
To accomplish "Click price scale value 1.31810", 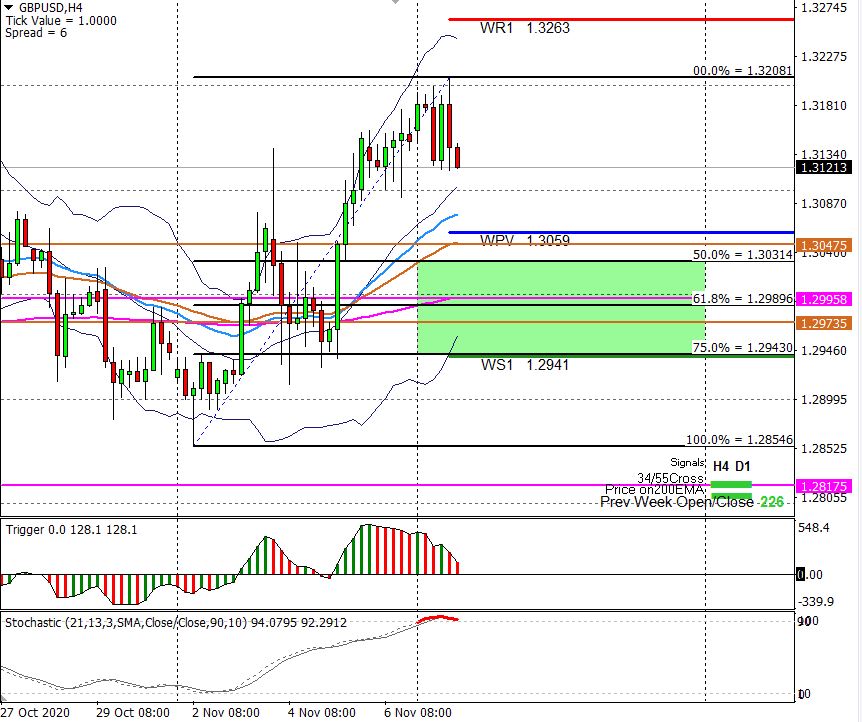I will 824,106.
